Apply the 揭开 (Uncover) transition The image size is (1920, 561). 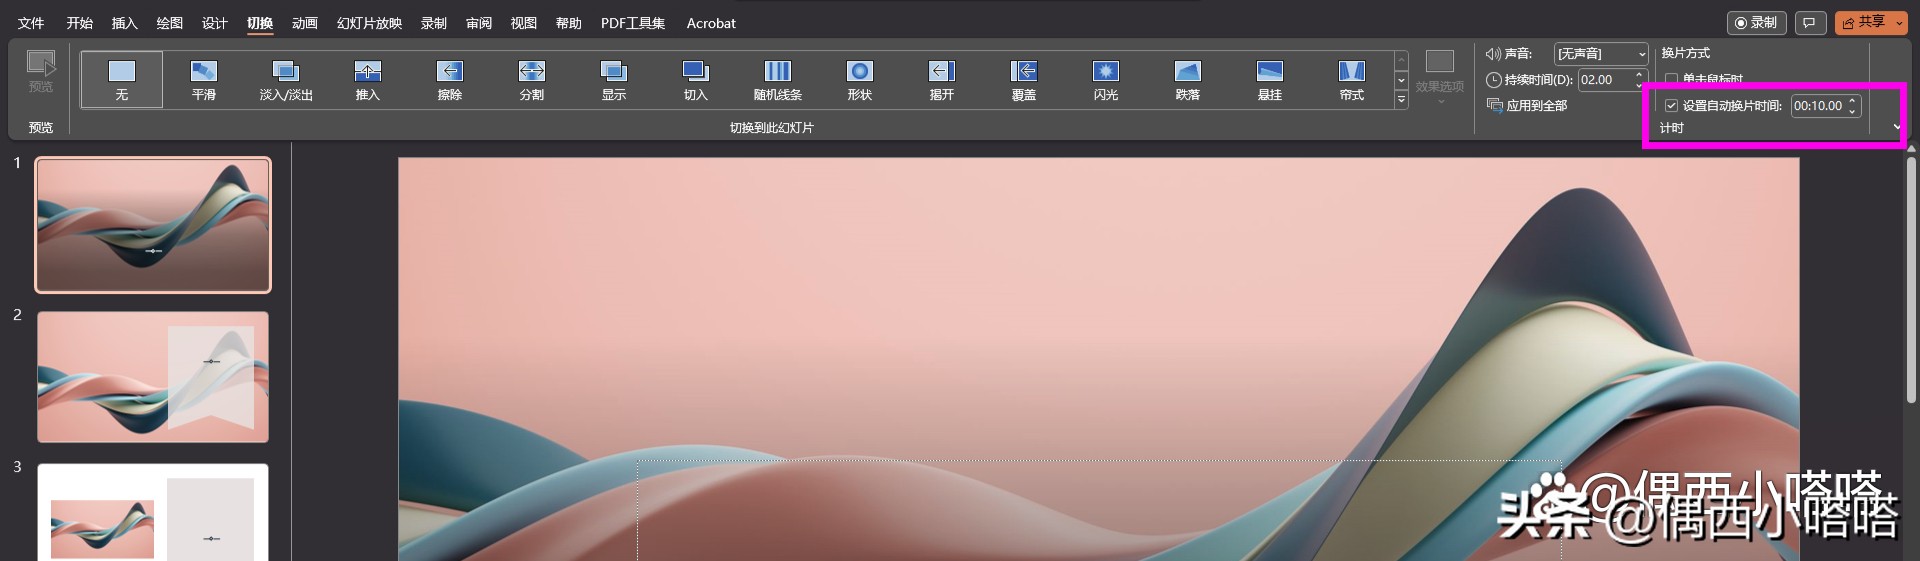coord(942,80)
